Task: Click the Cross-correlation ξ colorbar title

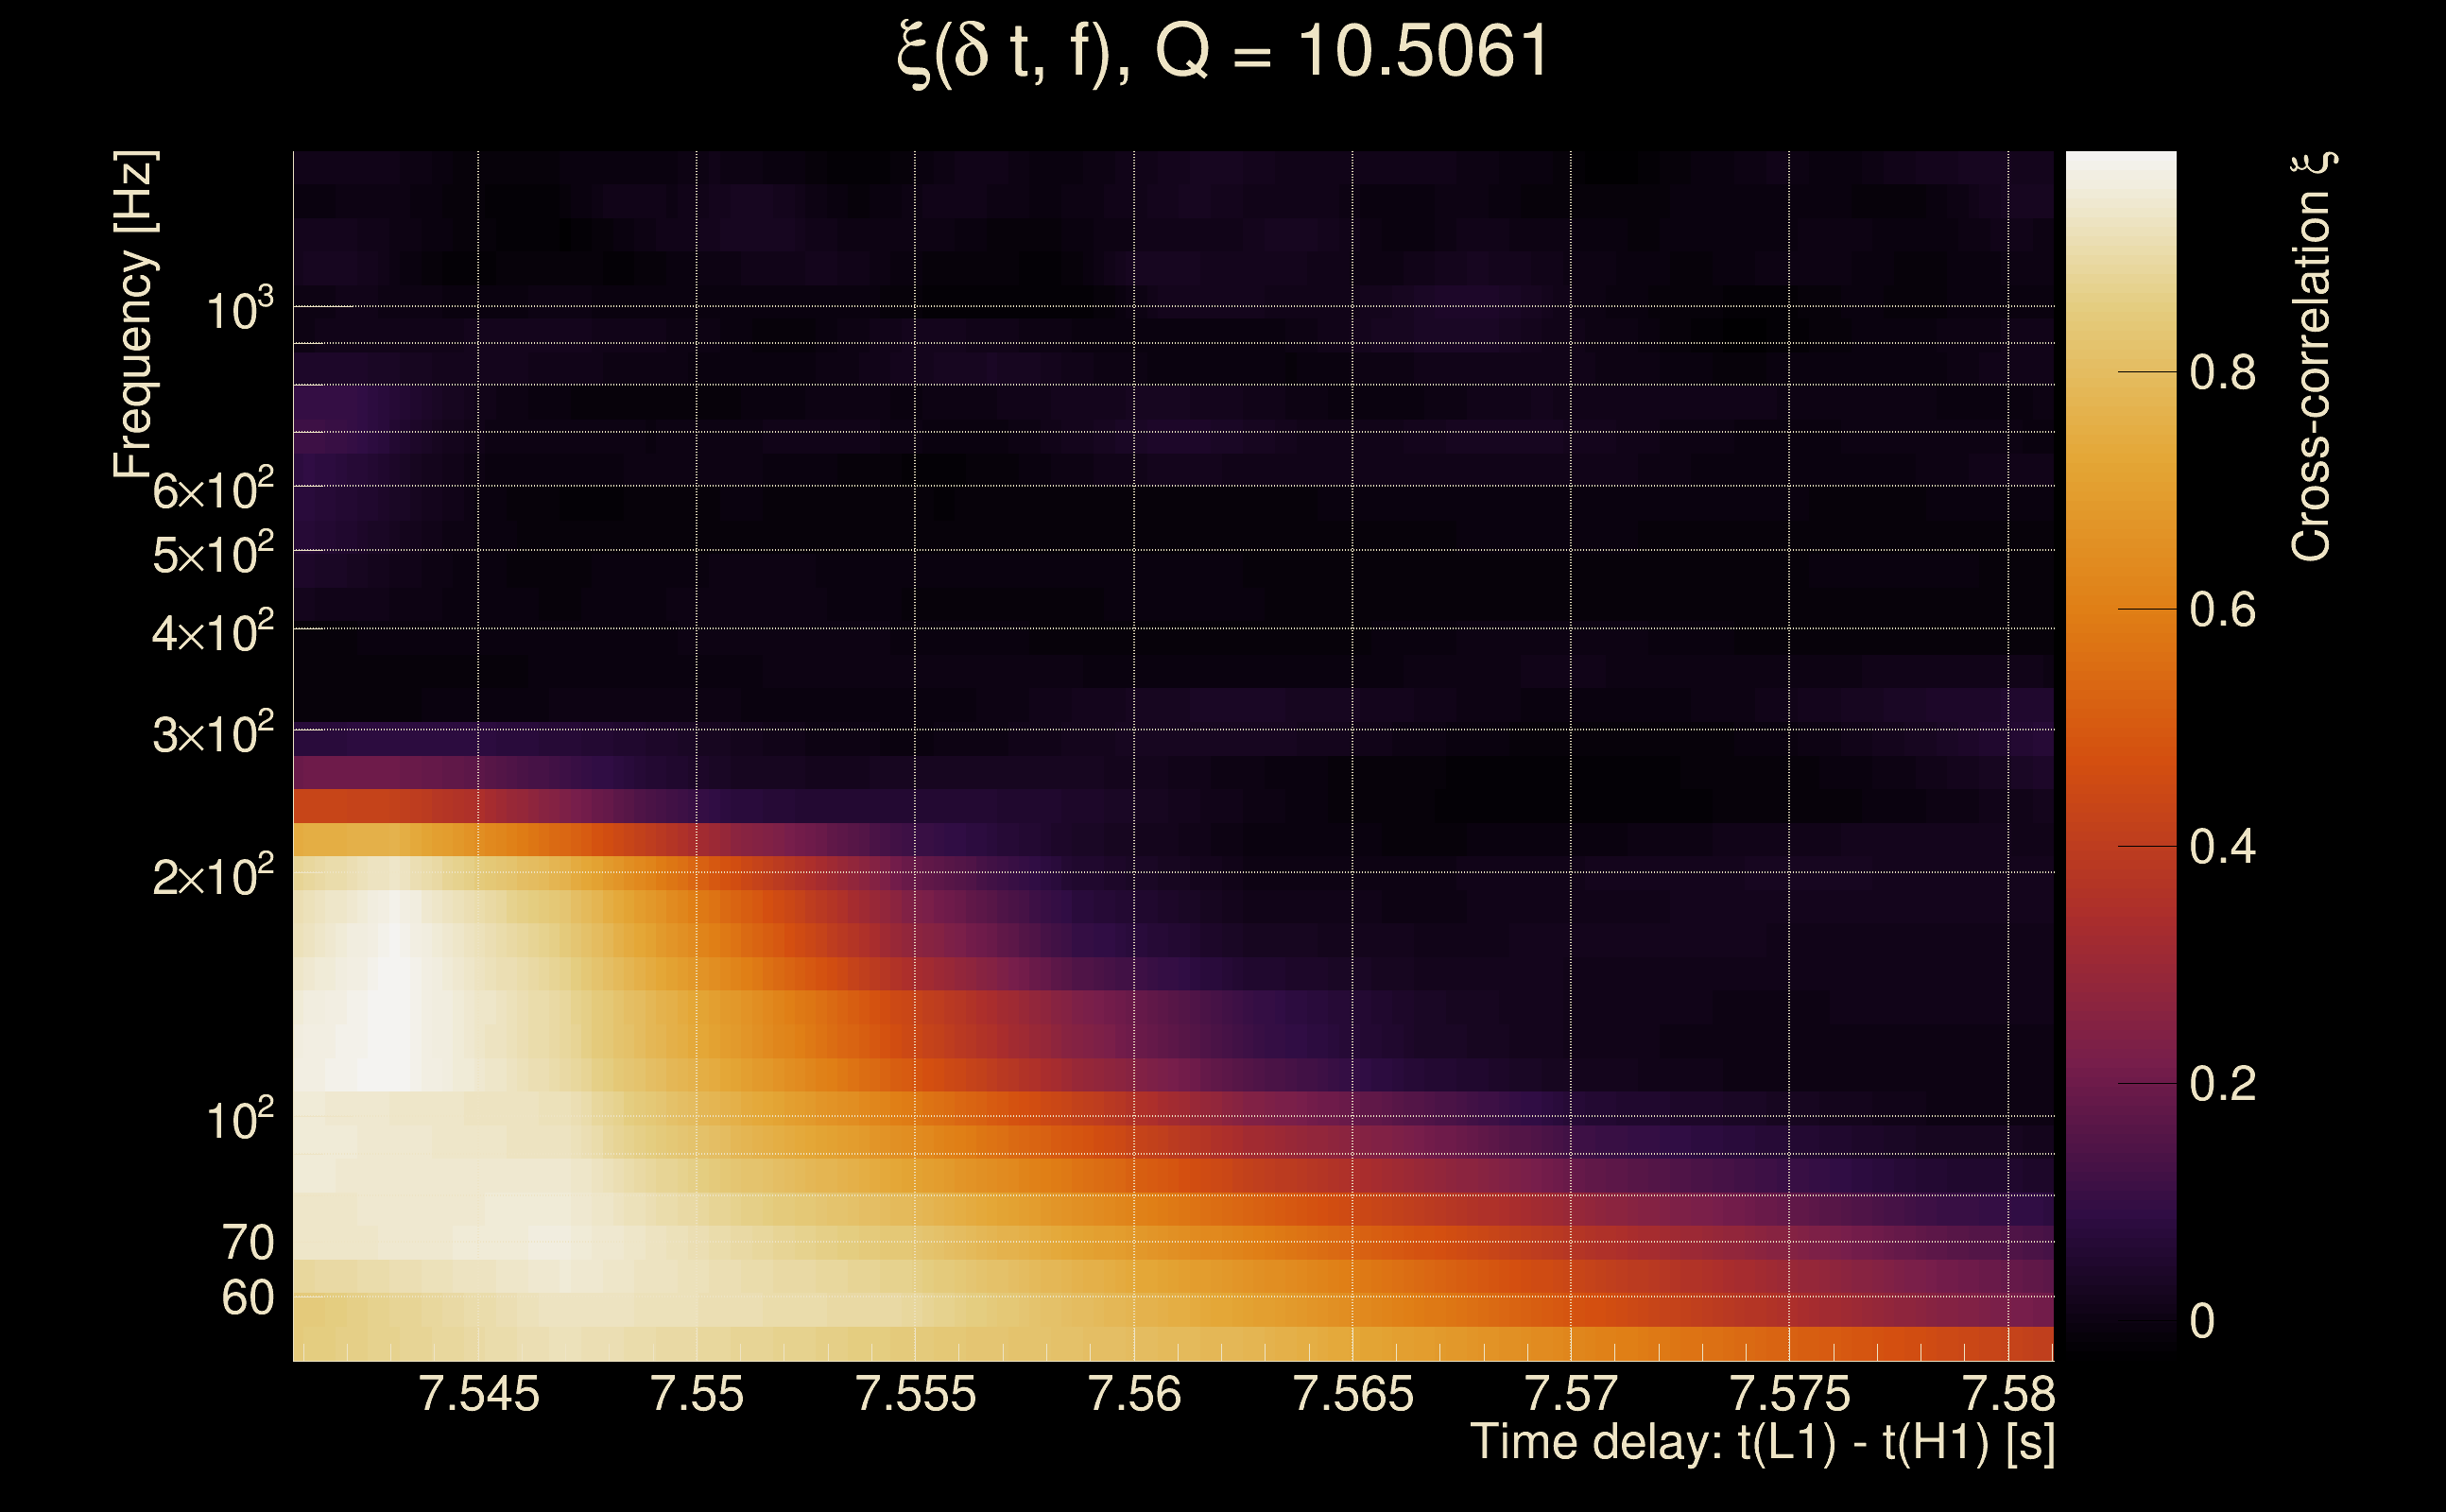Action: click(x=2313, y=357)
